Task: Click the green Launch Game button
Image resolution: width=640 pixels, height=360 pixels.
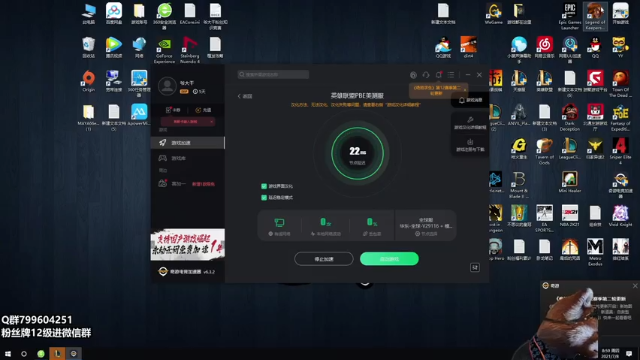Action: 389,259
